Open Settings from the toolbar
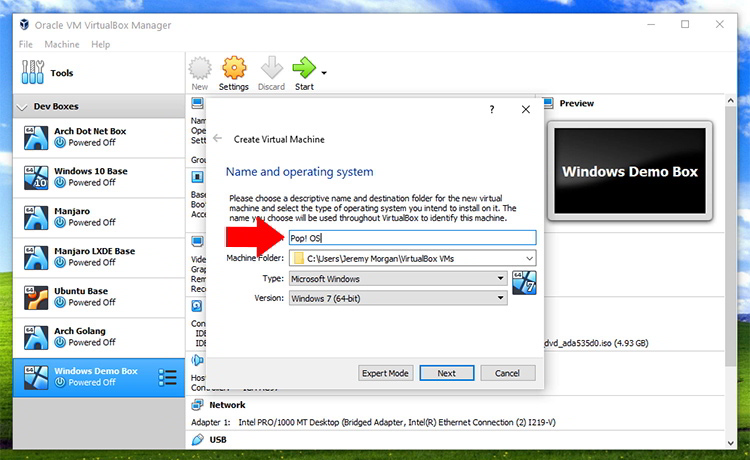This screenshot has width=750, height=460. click(233, 73)
